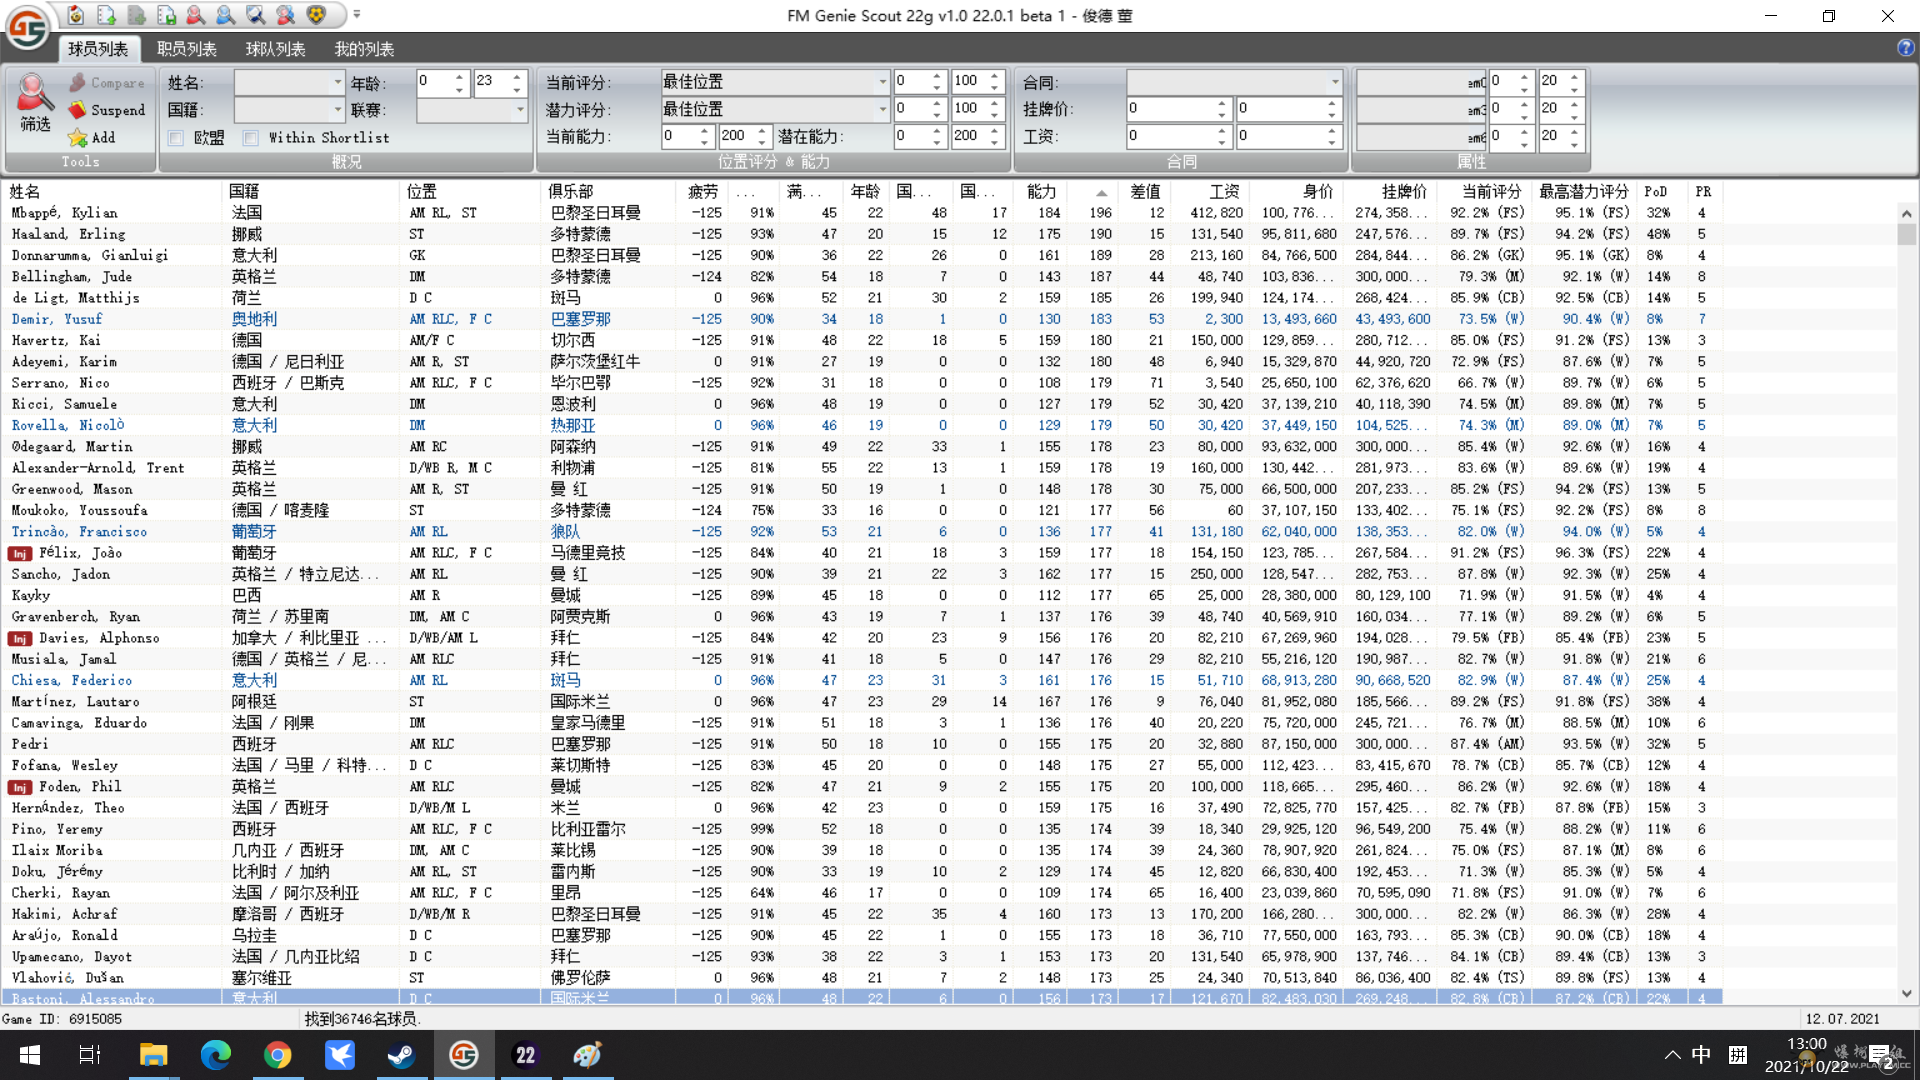The height and width of the screenshot is (1080, 1920).
Task: Expand the 姓名 name dropdown
Action: tap(338, 83)
